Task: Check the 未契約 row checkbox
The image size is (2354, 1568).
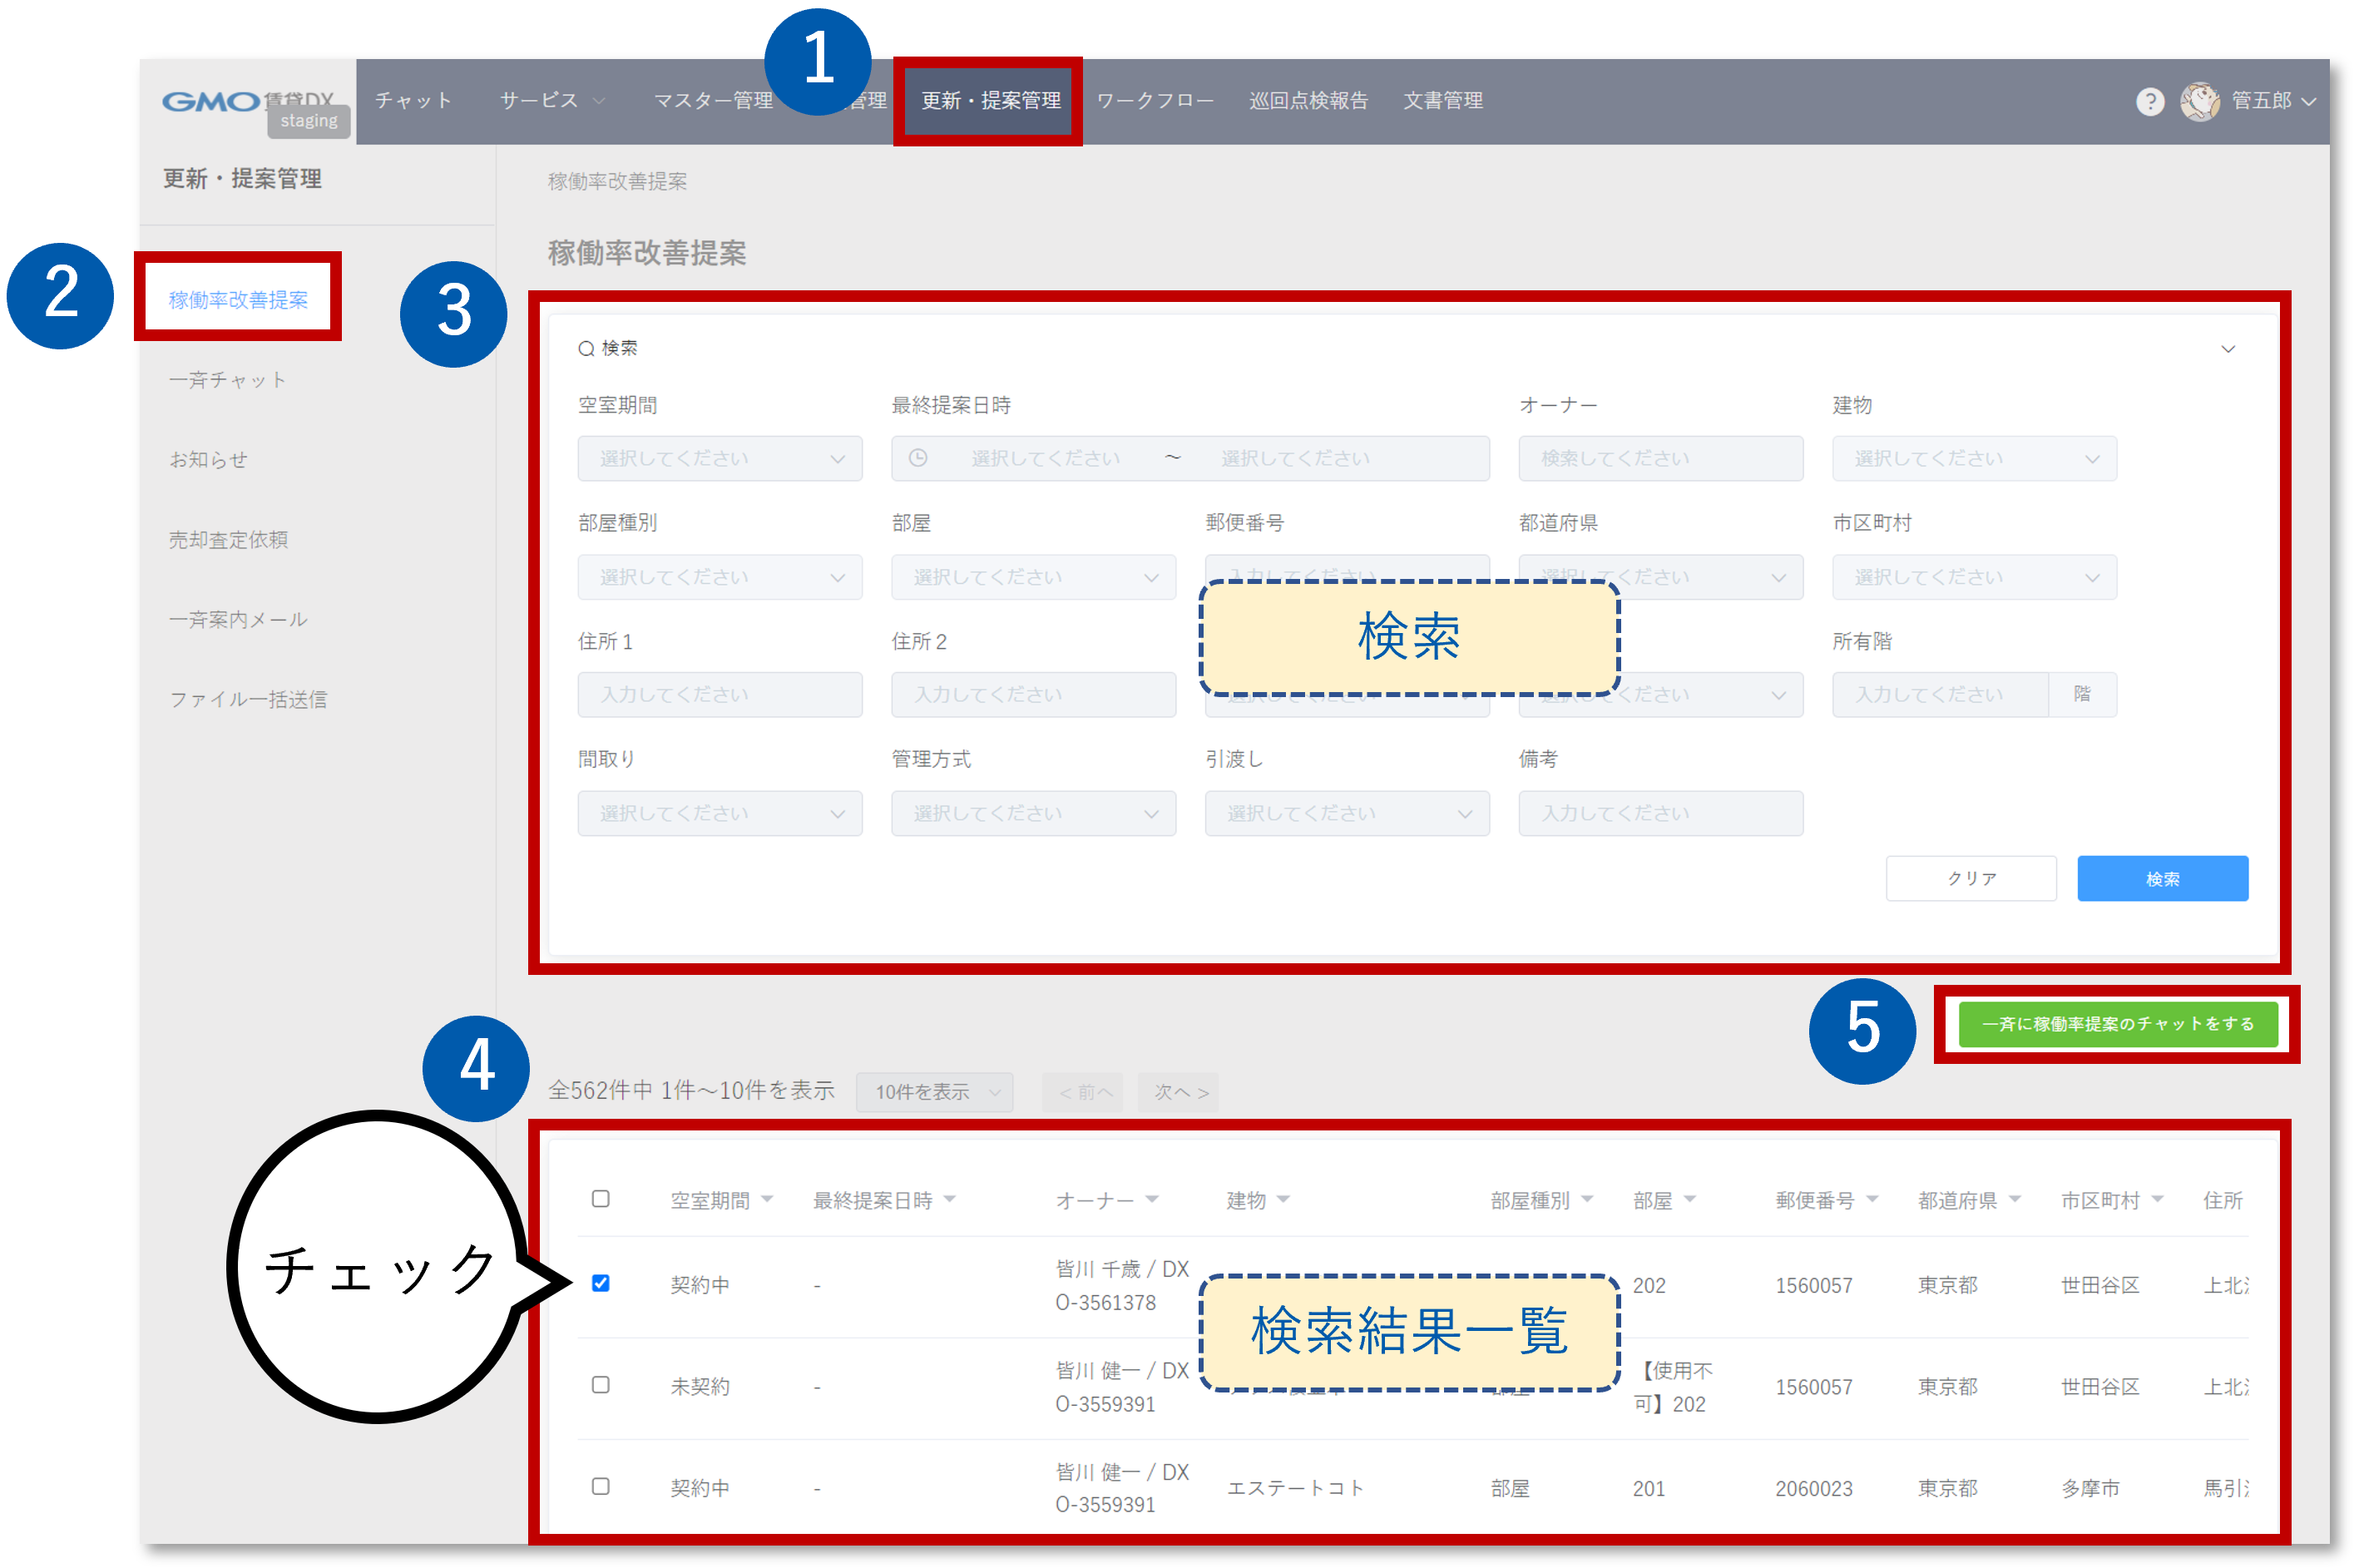Action: [600, 1385]
